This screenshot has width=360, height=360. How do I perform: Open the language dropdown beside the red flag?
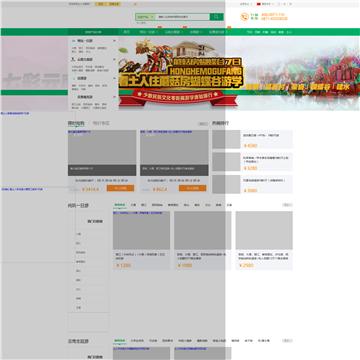[268, 4]
